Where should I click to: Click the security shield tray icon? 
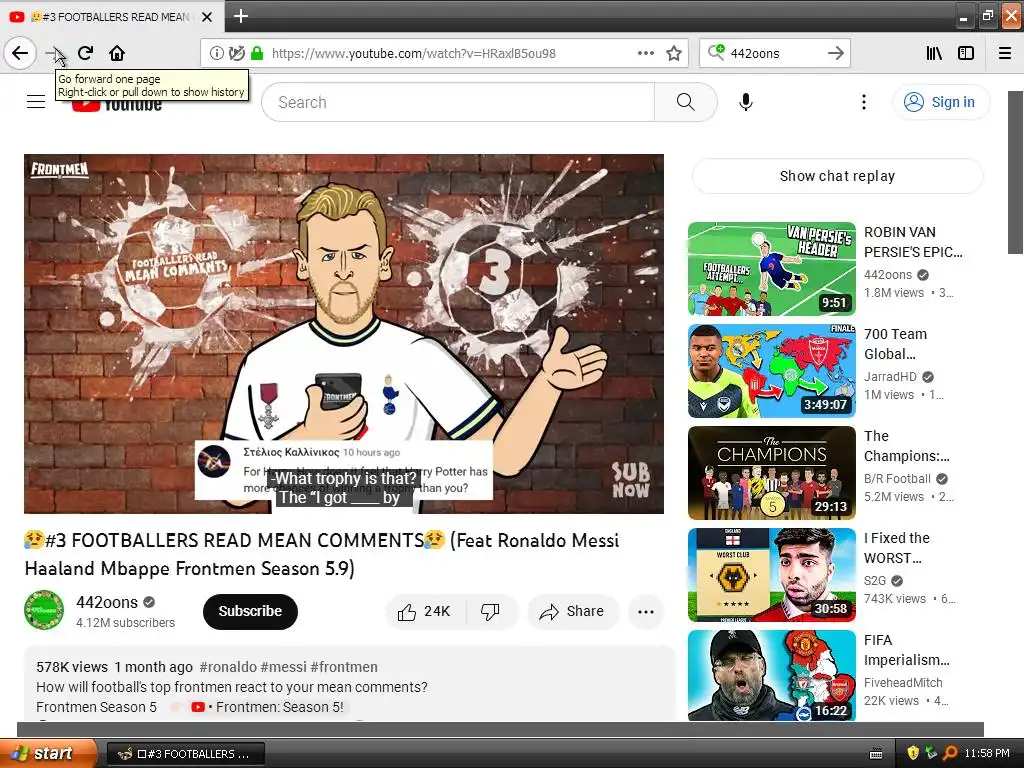point(913,753)
